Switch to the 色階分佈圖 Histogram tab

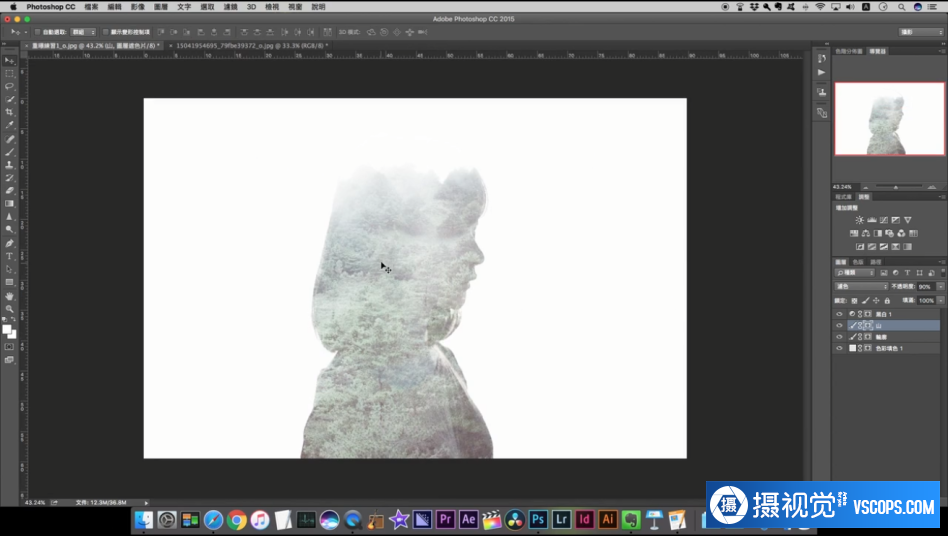(x=849, y=51)
